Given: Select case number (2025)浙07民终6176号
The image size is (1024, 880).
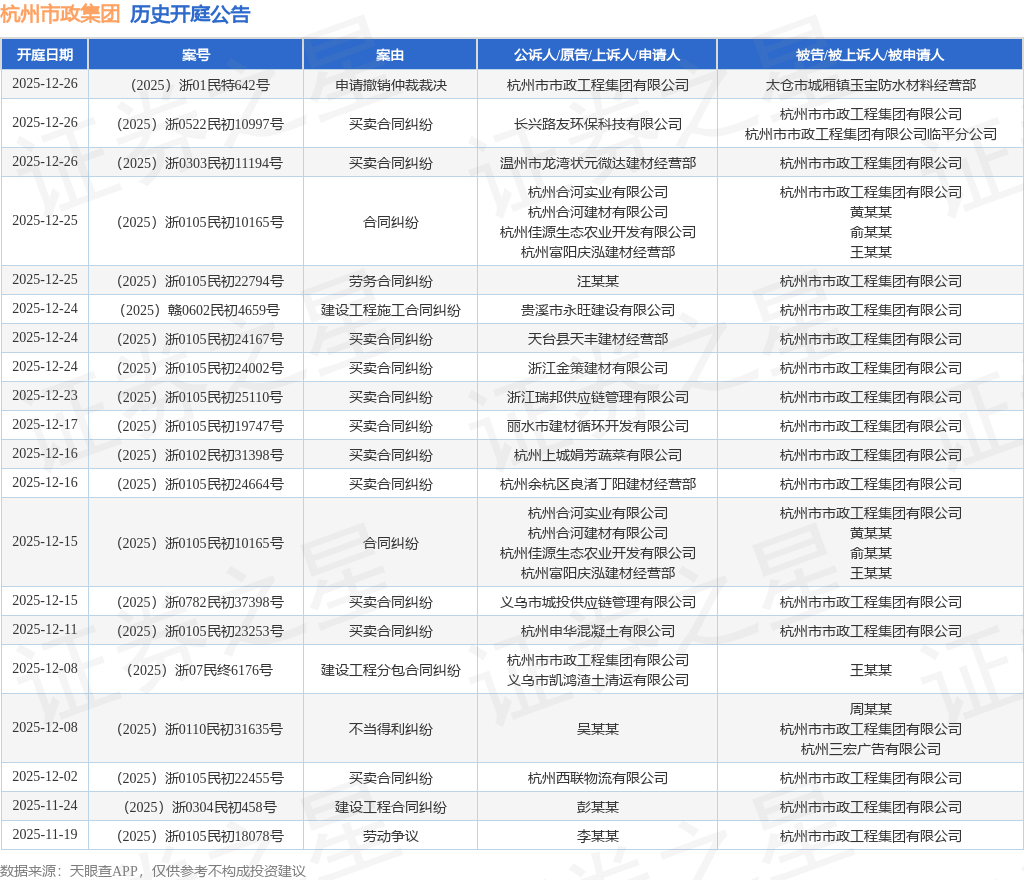Looking at the screenshot, I should tap(200, 670).
